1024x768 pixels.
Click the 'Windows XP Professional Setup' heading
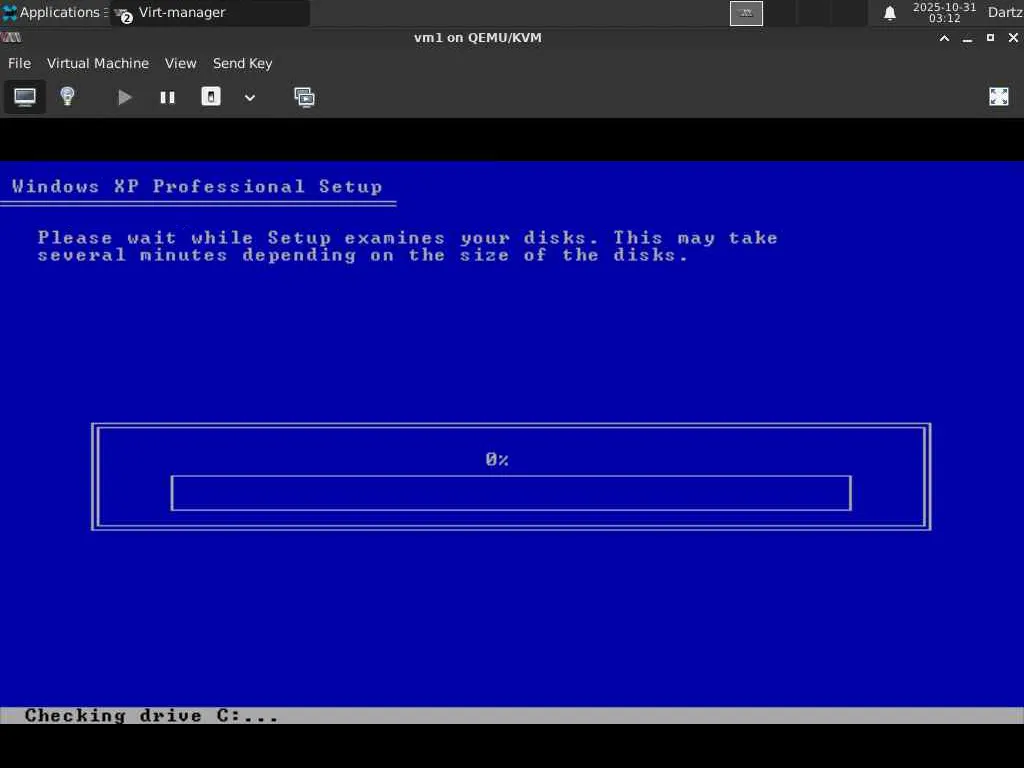[x=197, y=187]
